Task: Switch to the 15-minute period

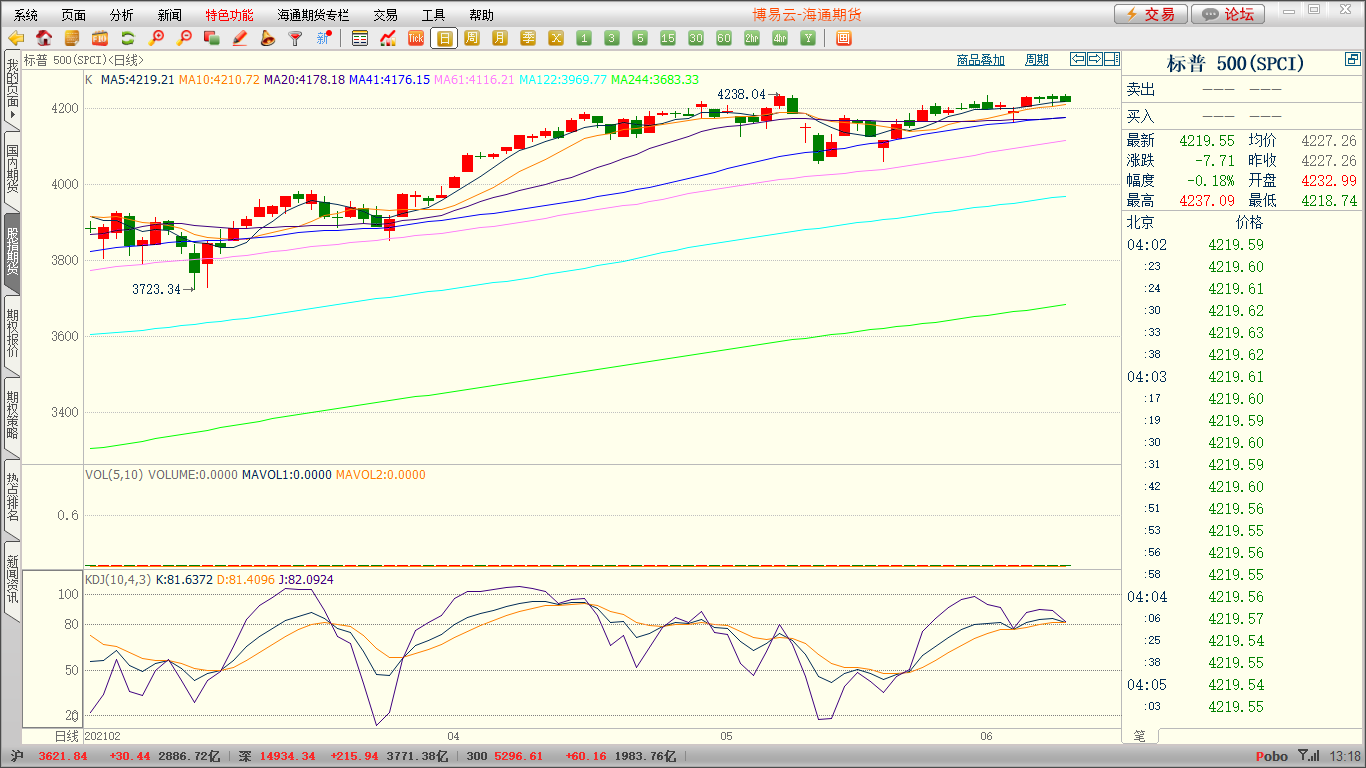Action: pos(668,38)
